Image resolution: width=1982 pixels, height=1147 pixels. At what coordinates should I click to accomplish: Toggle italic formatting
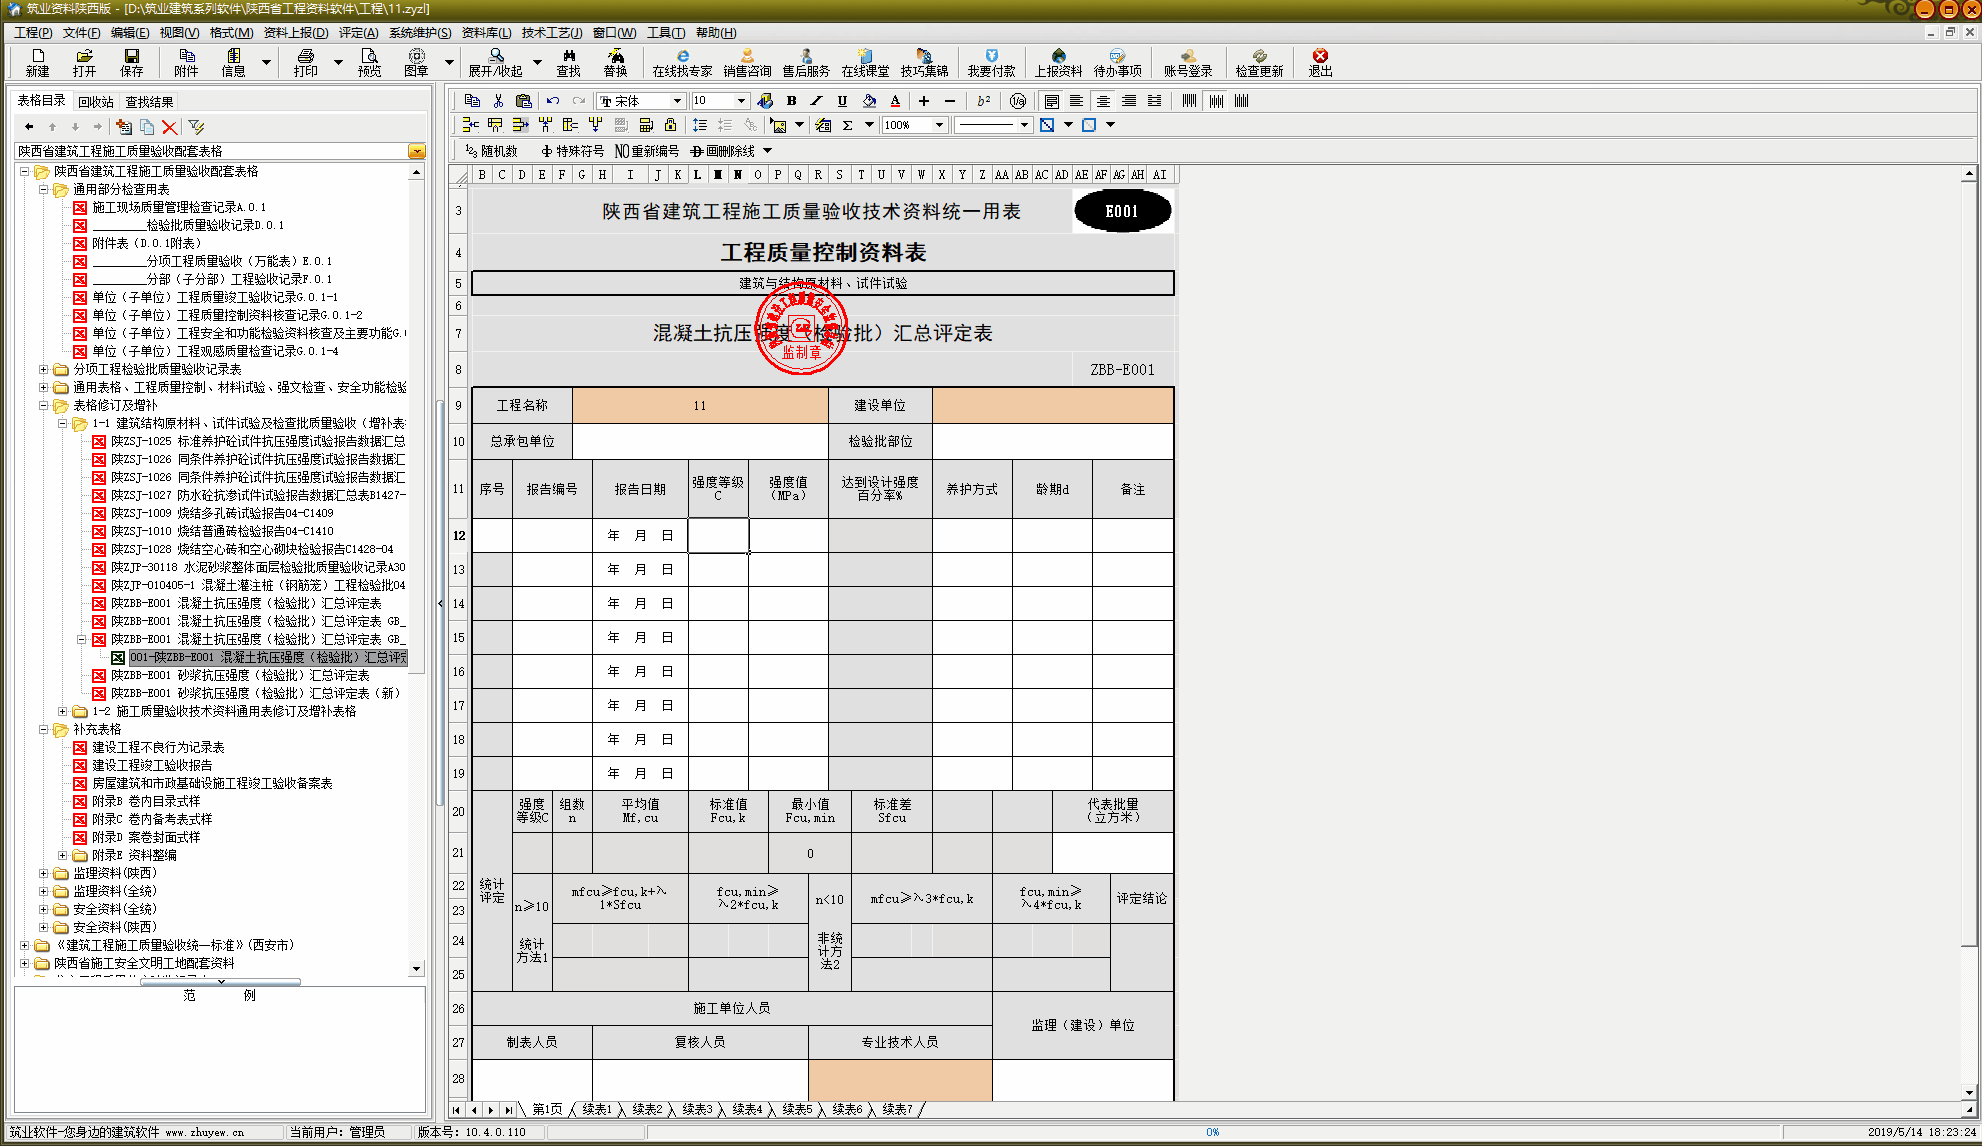[x=816, y=100]
